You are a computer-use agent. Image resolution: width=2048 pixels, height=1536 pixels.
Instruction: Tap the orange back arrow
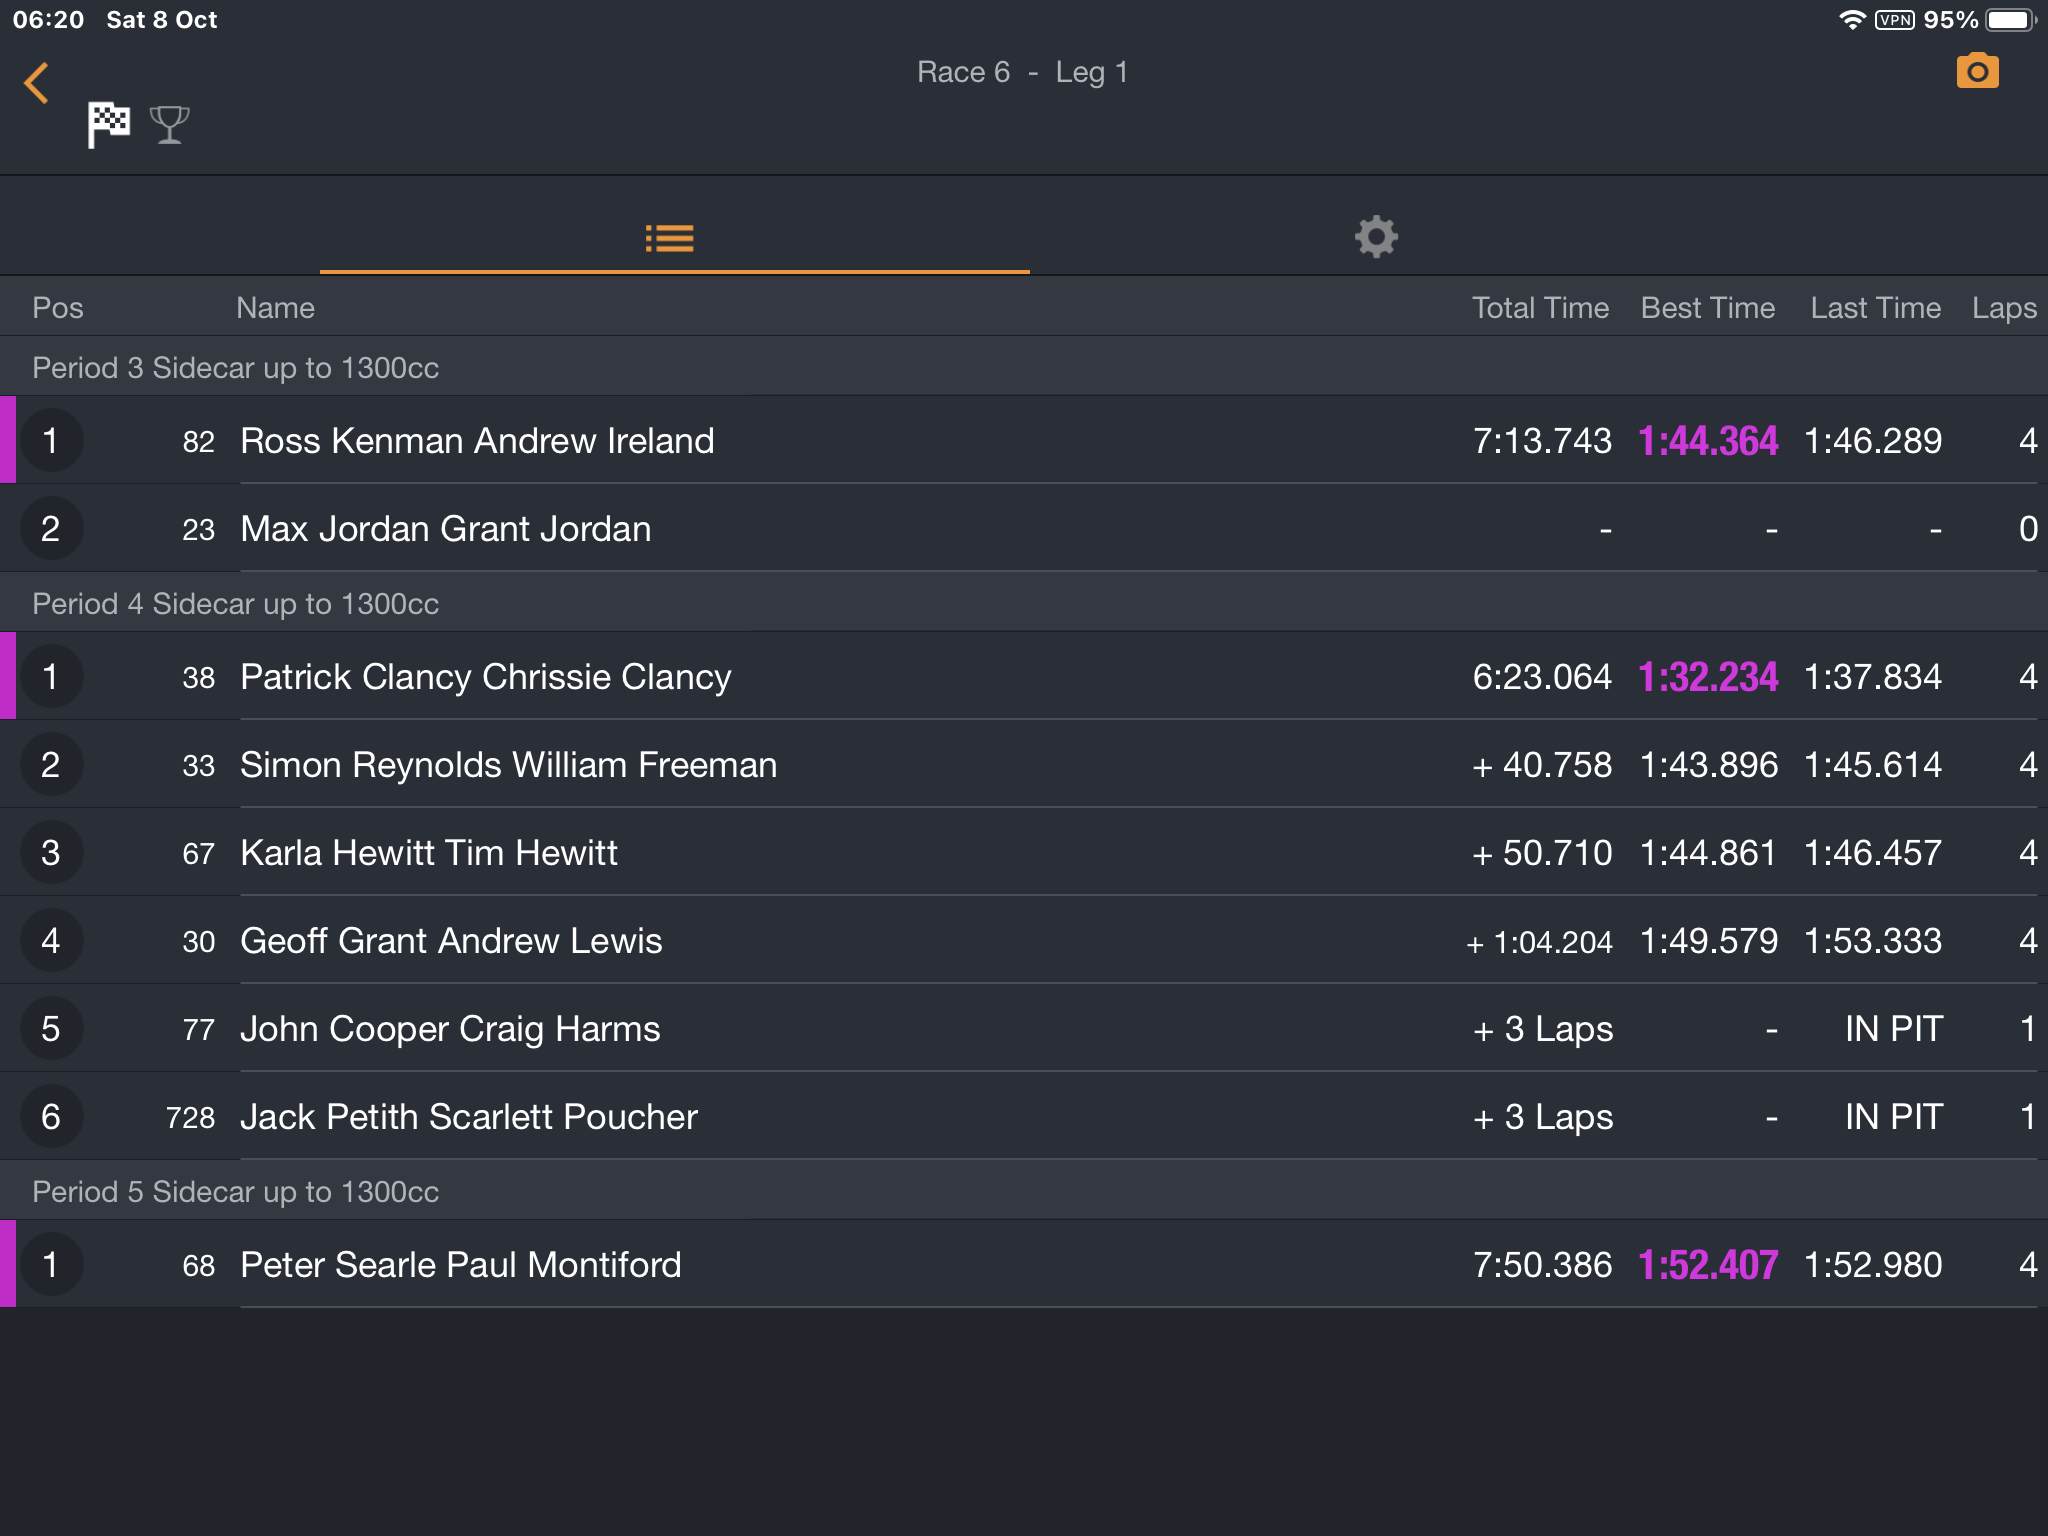point(37,83)
